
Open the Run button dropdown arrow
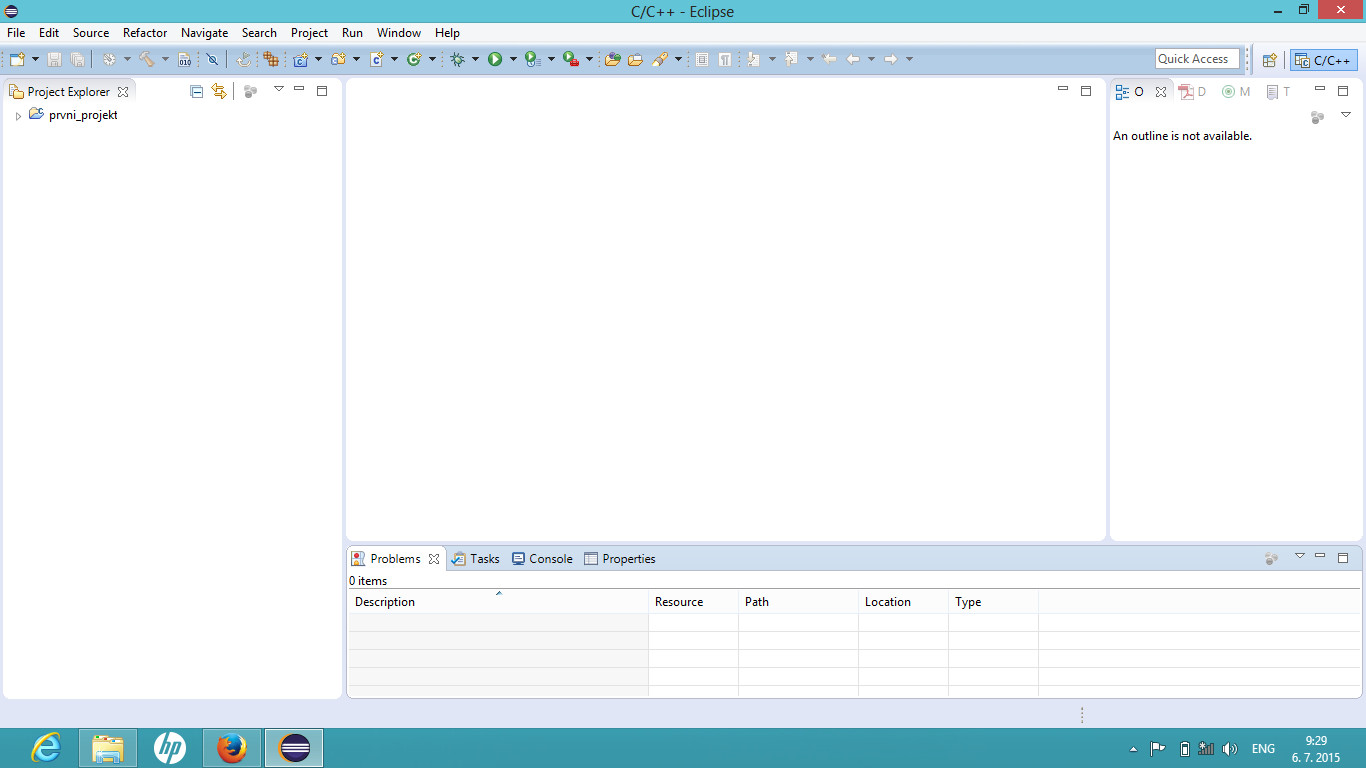coord(513,60)
